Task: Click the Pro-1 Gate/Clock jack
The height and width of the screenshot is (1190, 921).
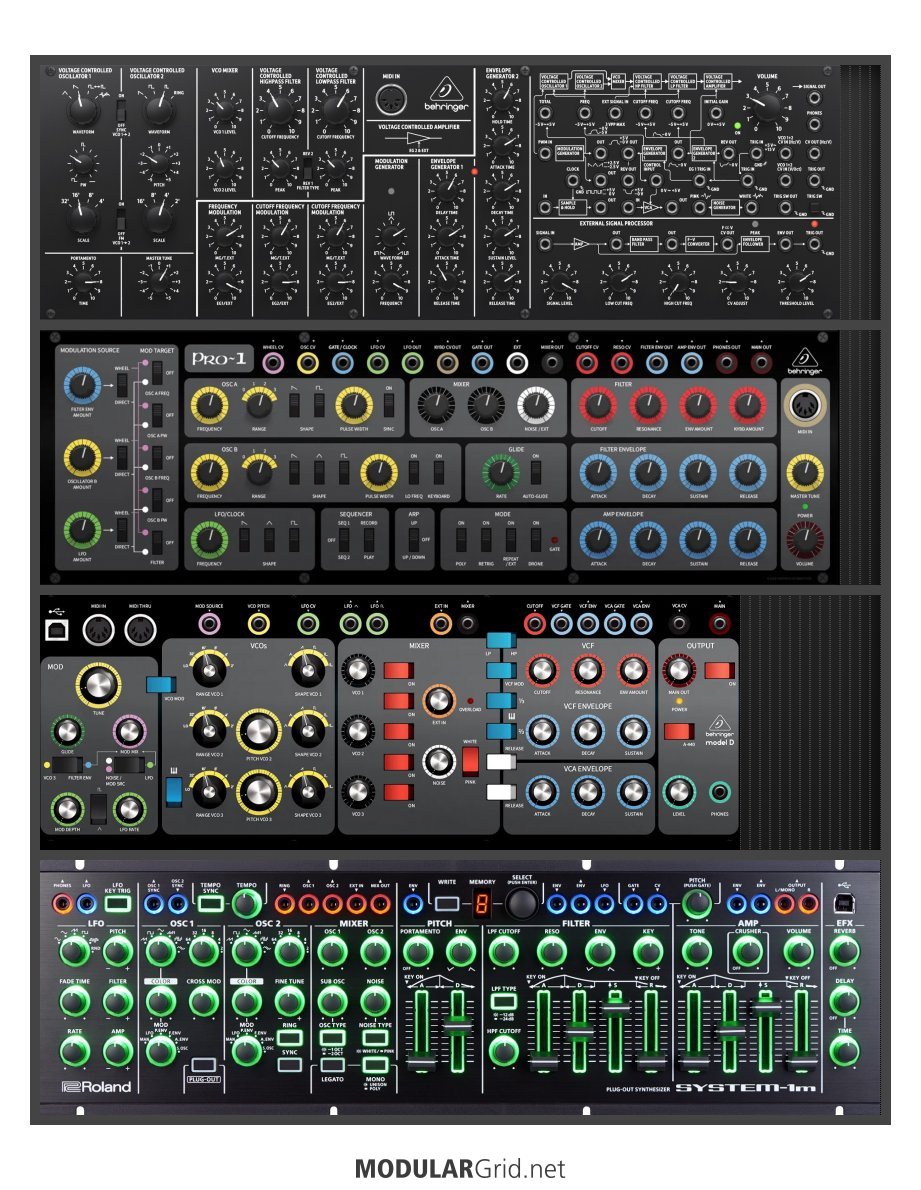Action: pos(343,363)
